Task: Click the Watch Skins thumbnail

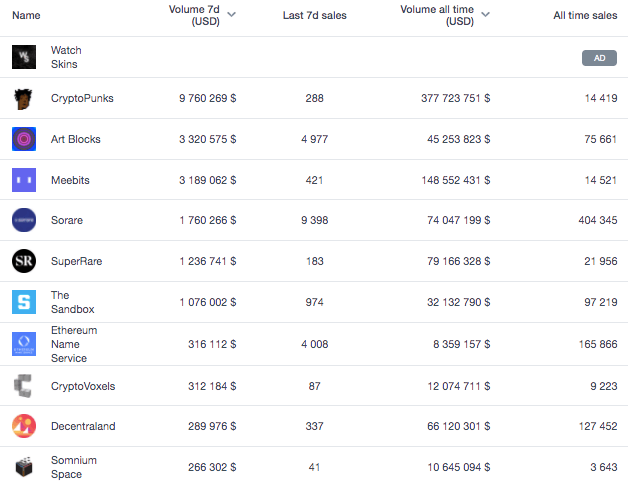Action: click(24, 57)
